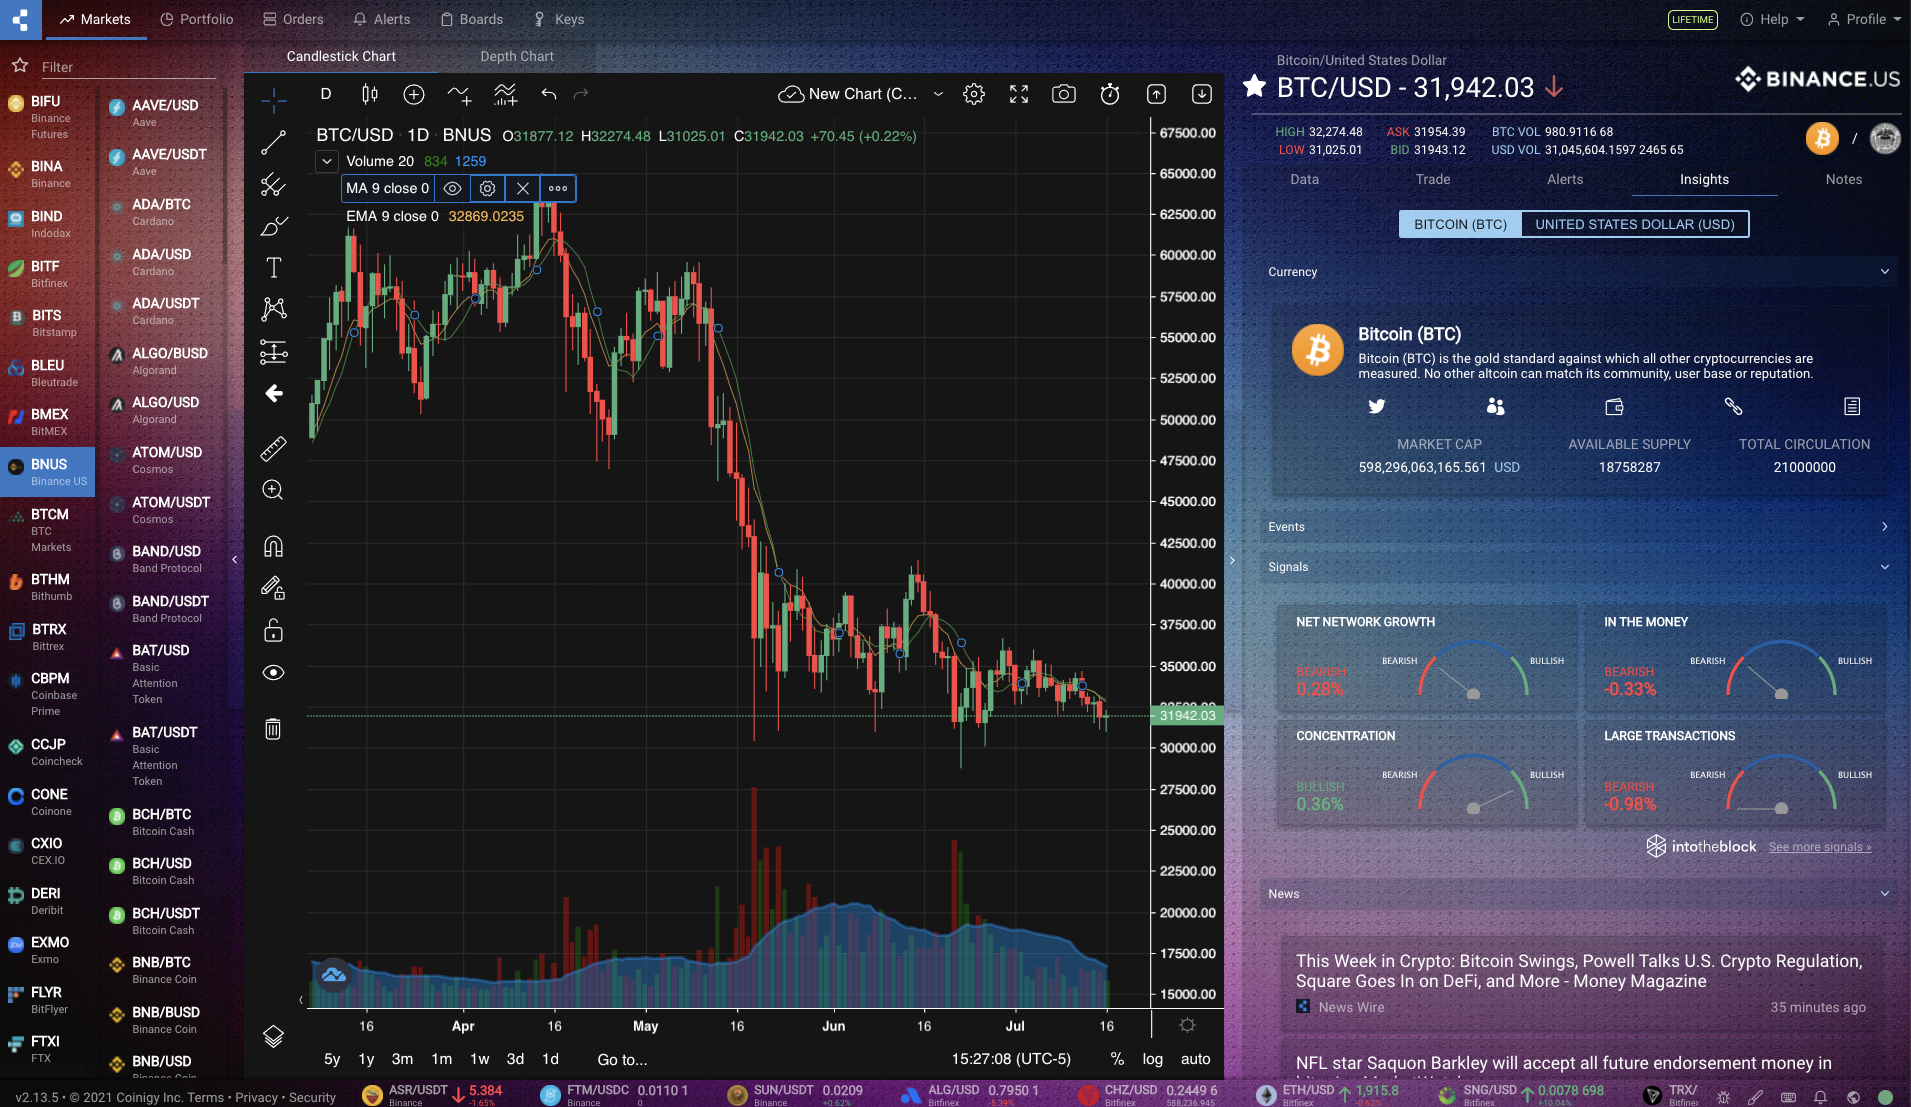Open Bitcoin Twitter link icon
Screen dimensions: 1911x1107
point(1377,406)
